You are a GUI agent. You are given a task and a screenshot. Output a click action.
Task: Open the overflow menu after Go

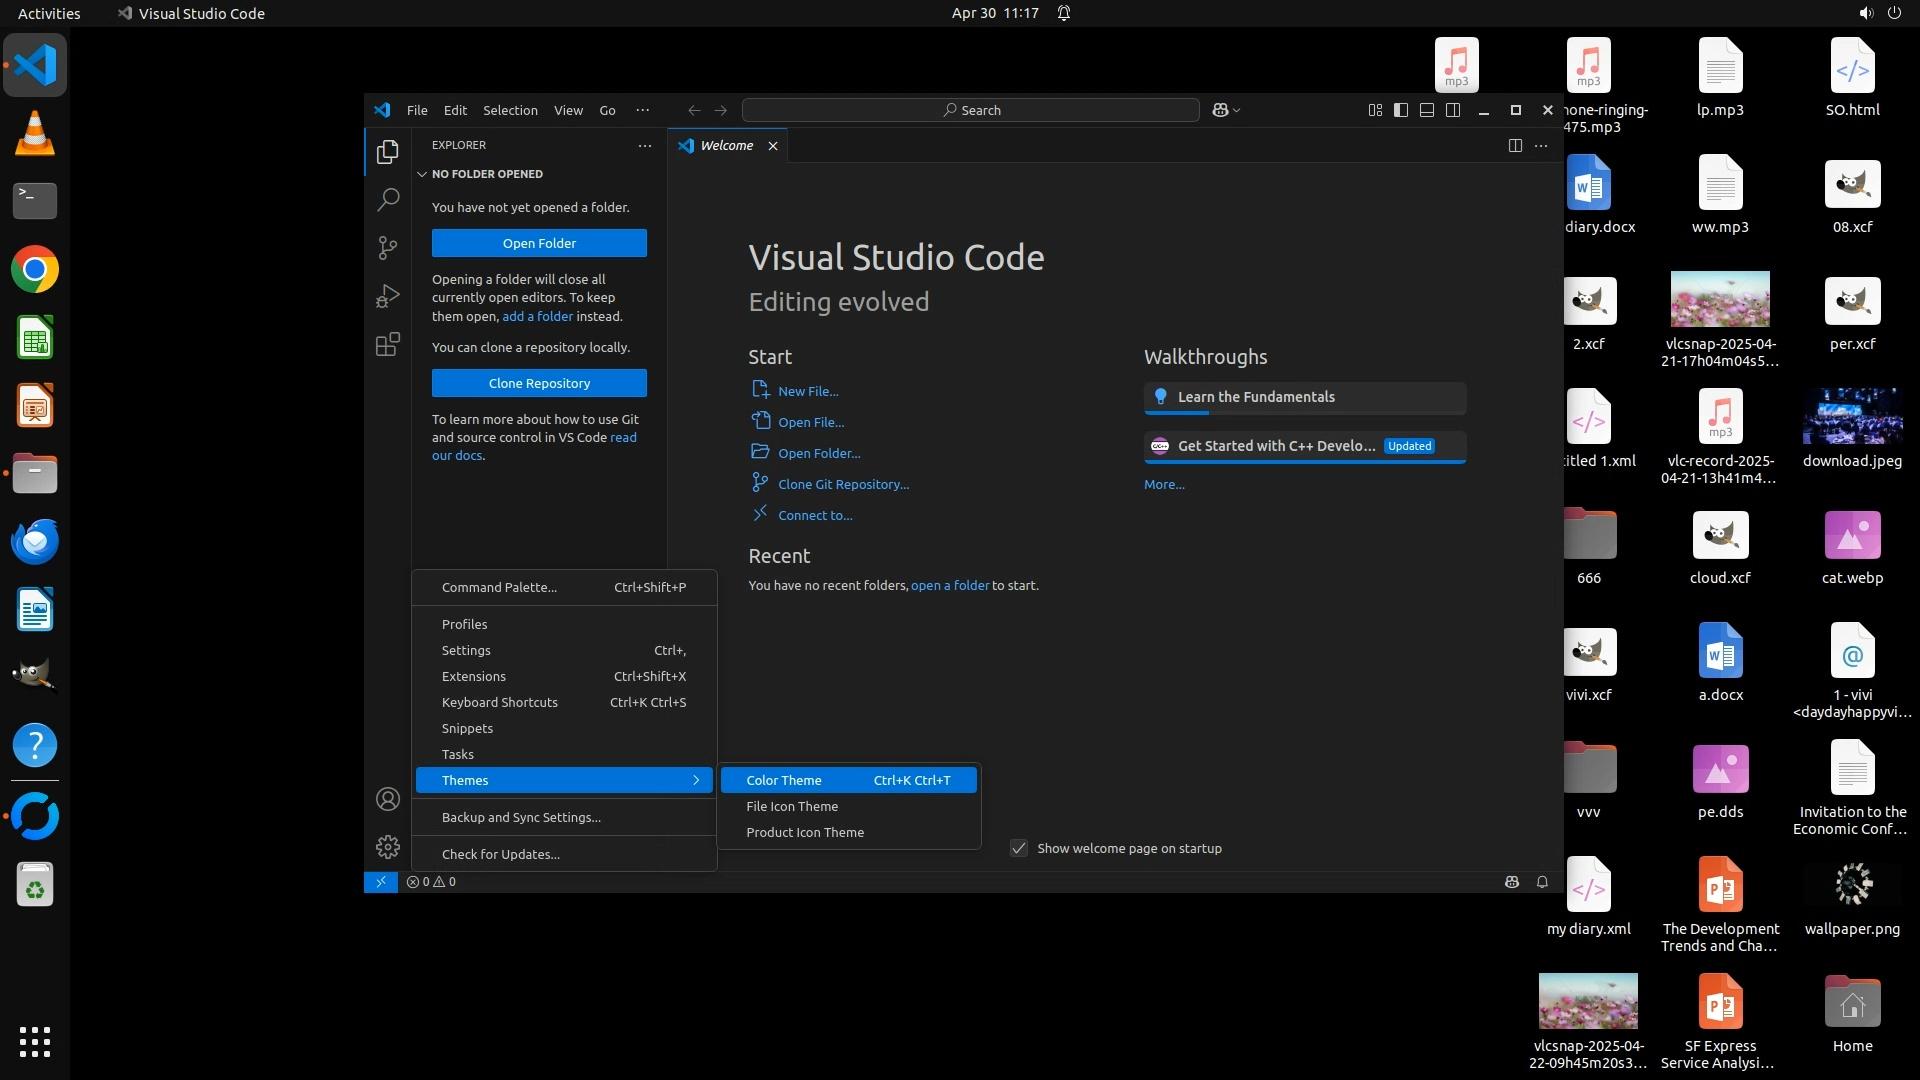642,110
